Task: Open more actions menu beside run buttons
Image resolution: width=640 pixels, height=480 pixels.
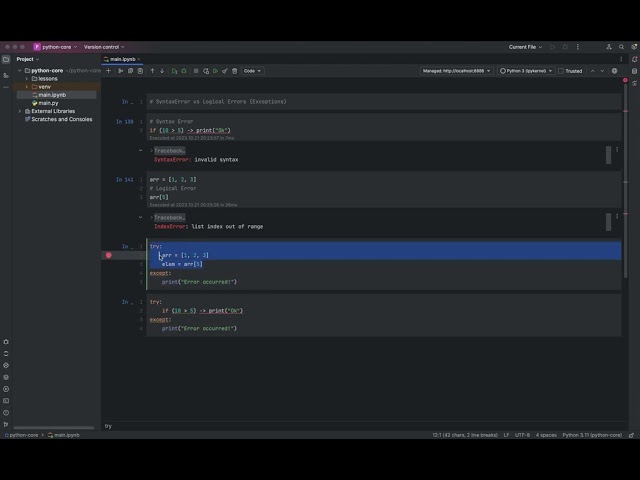Action: coord(578,47)
